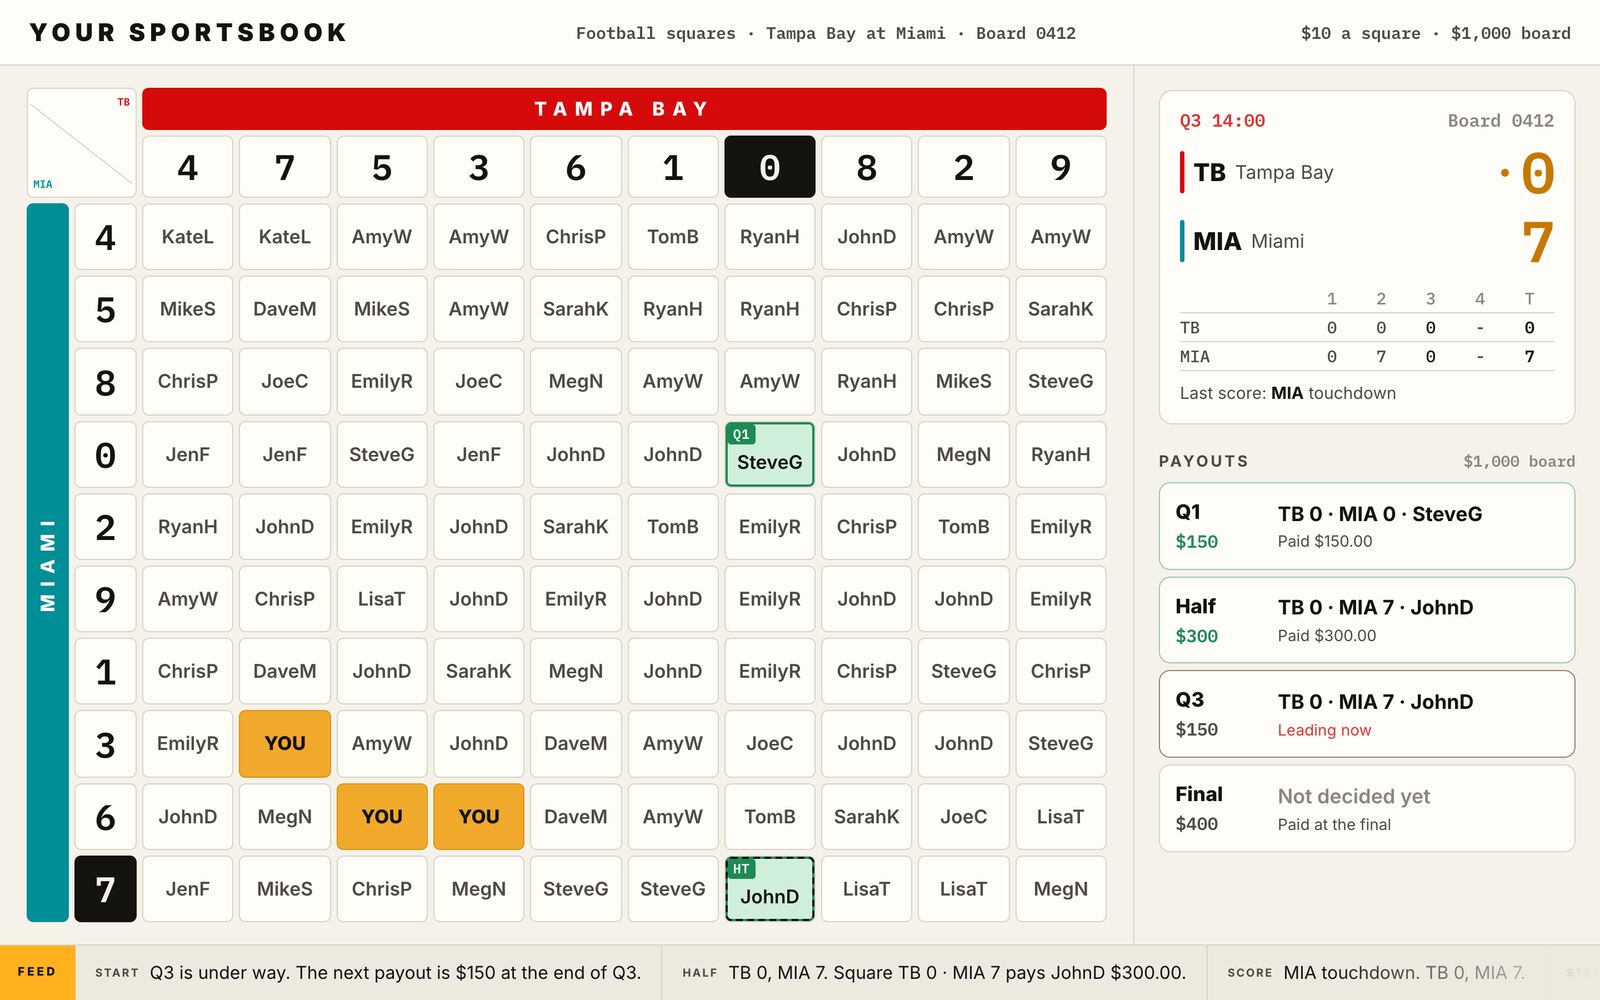This screenshot has height=1000, width=1600.
Task: Click the TB/MIA corner axis cell
Action: point(82,143)
